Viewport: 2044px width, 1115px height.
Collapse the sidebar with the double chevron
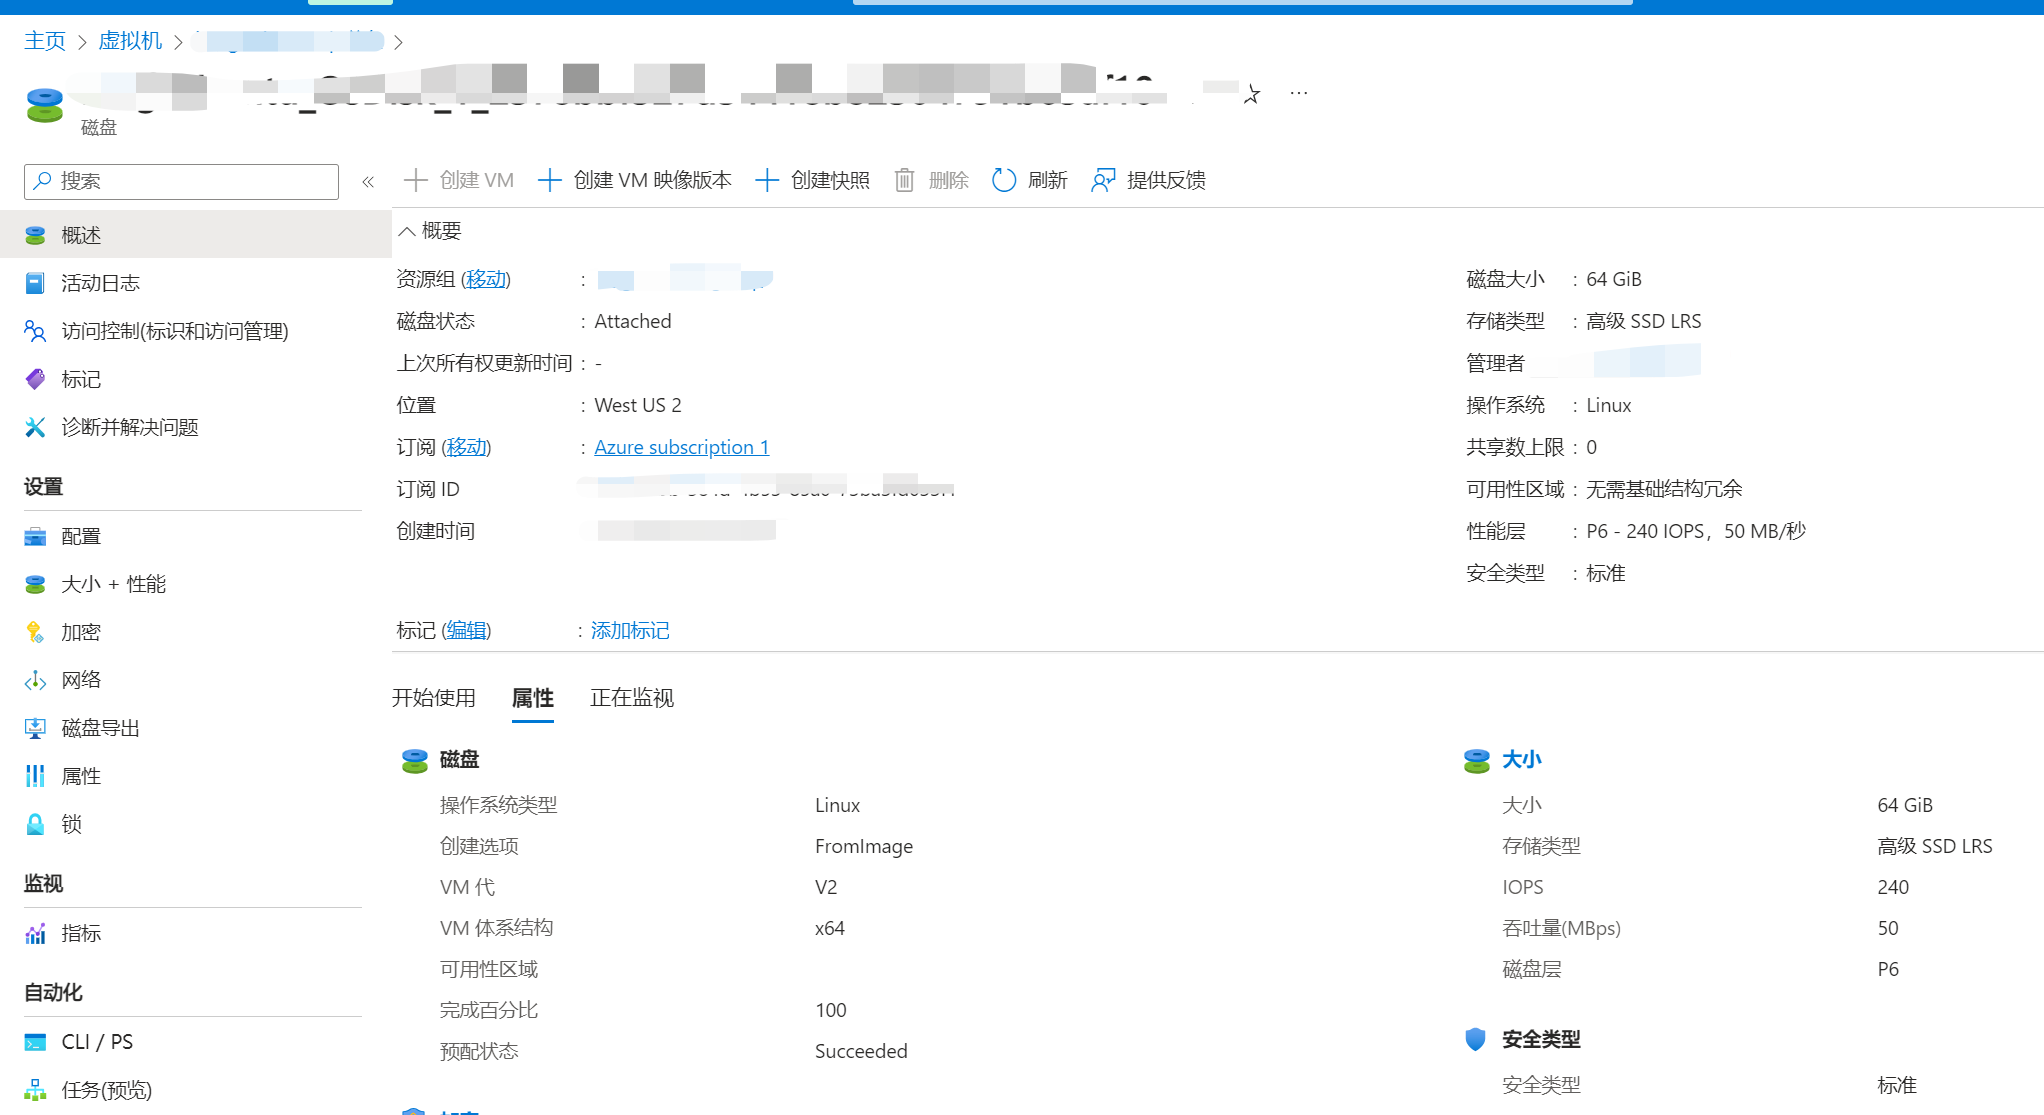pyautogui.click(x=367, y=181)
